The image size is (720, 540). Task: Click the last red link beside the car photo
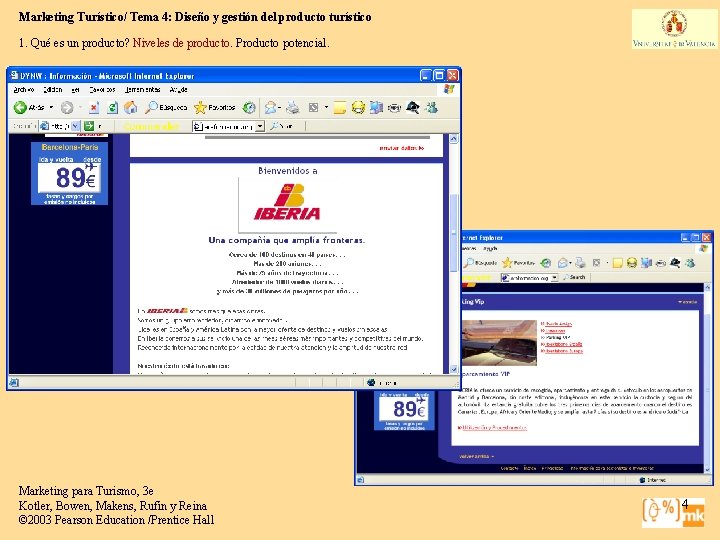(x=562, y=351)
